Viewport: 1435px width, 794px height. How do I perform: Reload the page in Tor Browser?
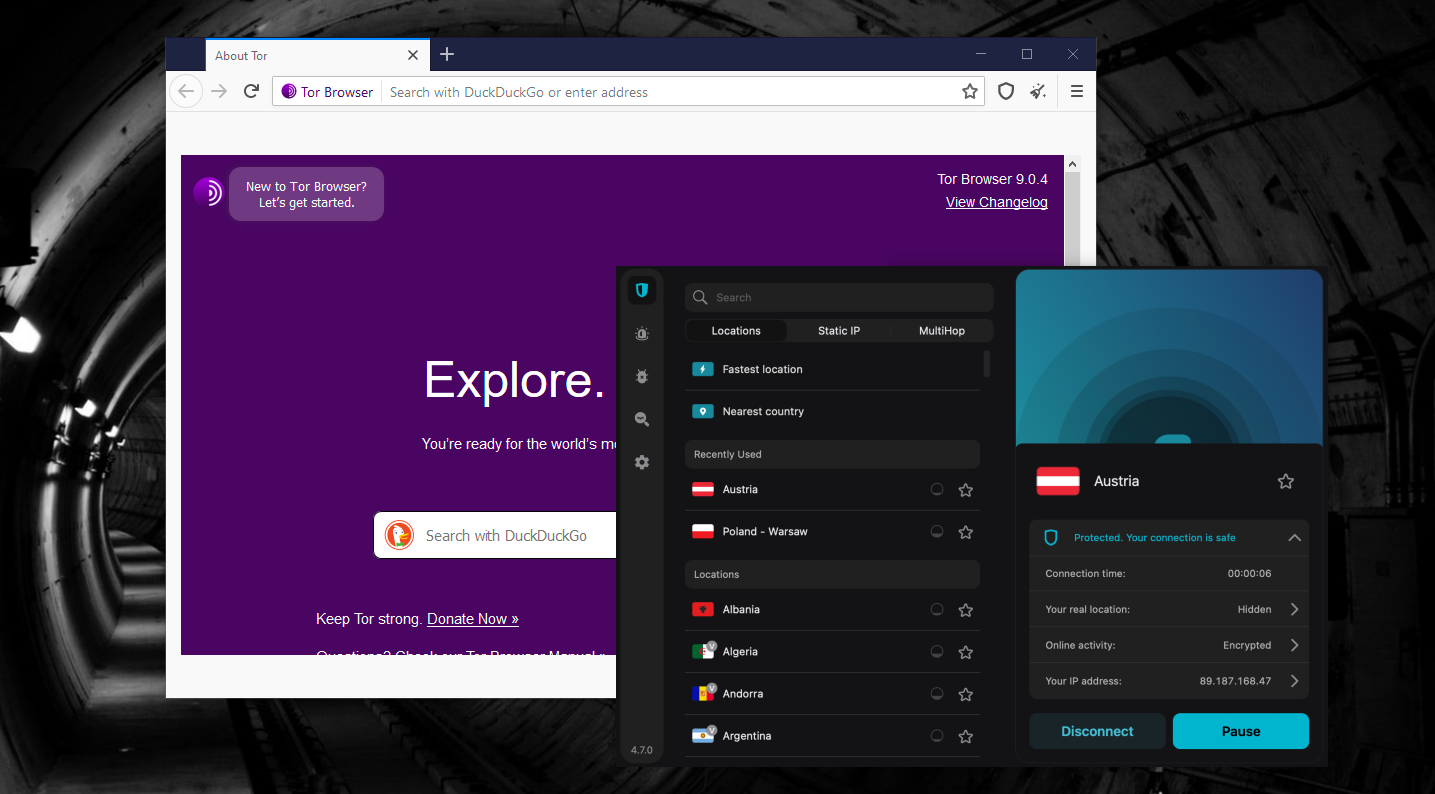tap(252, 92)
